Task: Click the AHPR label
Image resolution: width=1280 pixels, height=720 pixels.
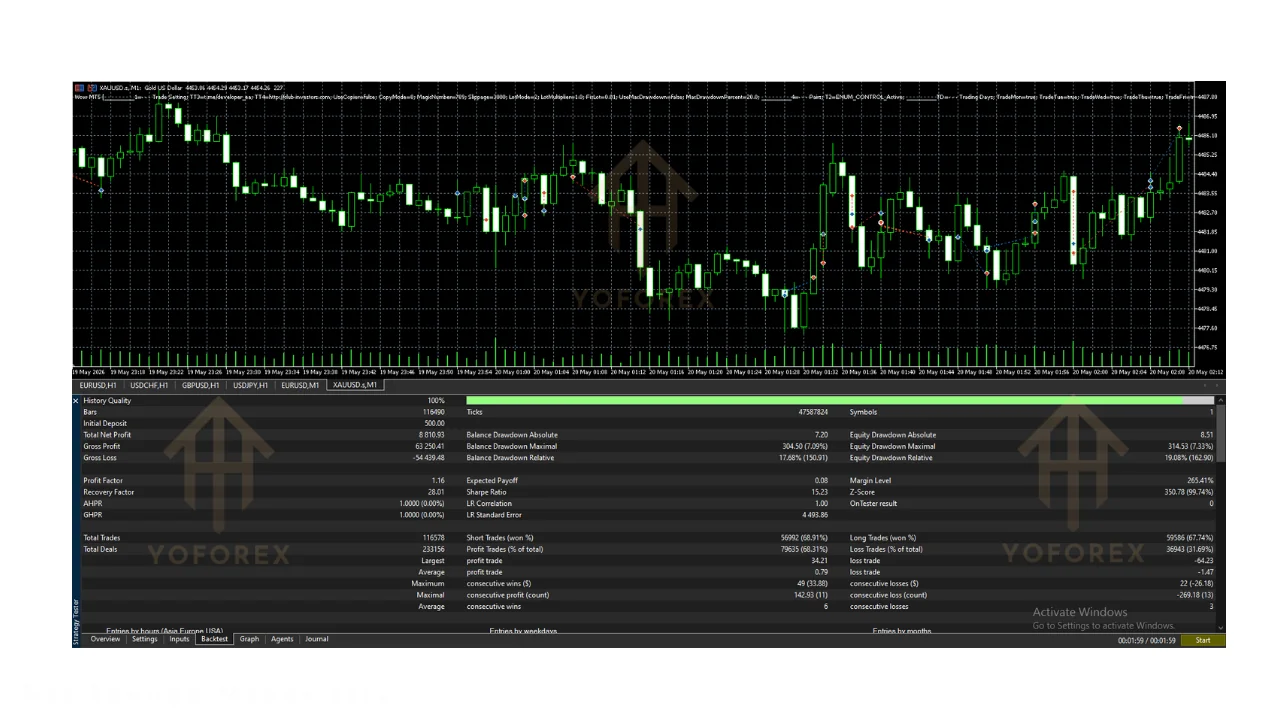Action: click(x=92, y=504)
